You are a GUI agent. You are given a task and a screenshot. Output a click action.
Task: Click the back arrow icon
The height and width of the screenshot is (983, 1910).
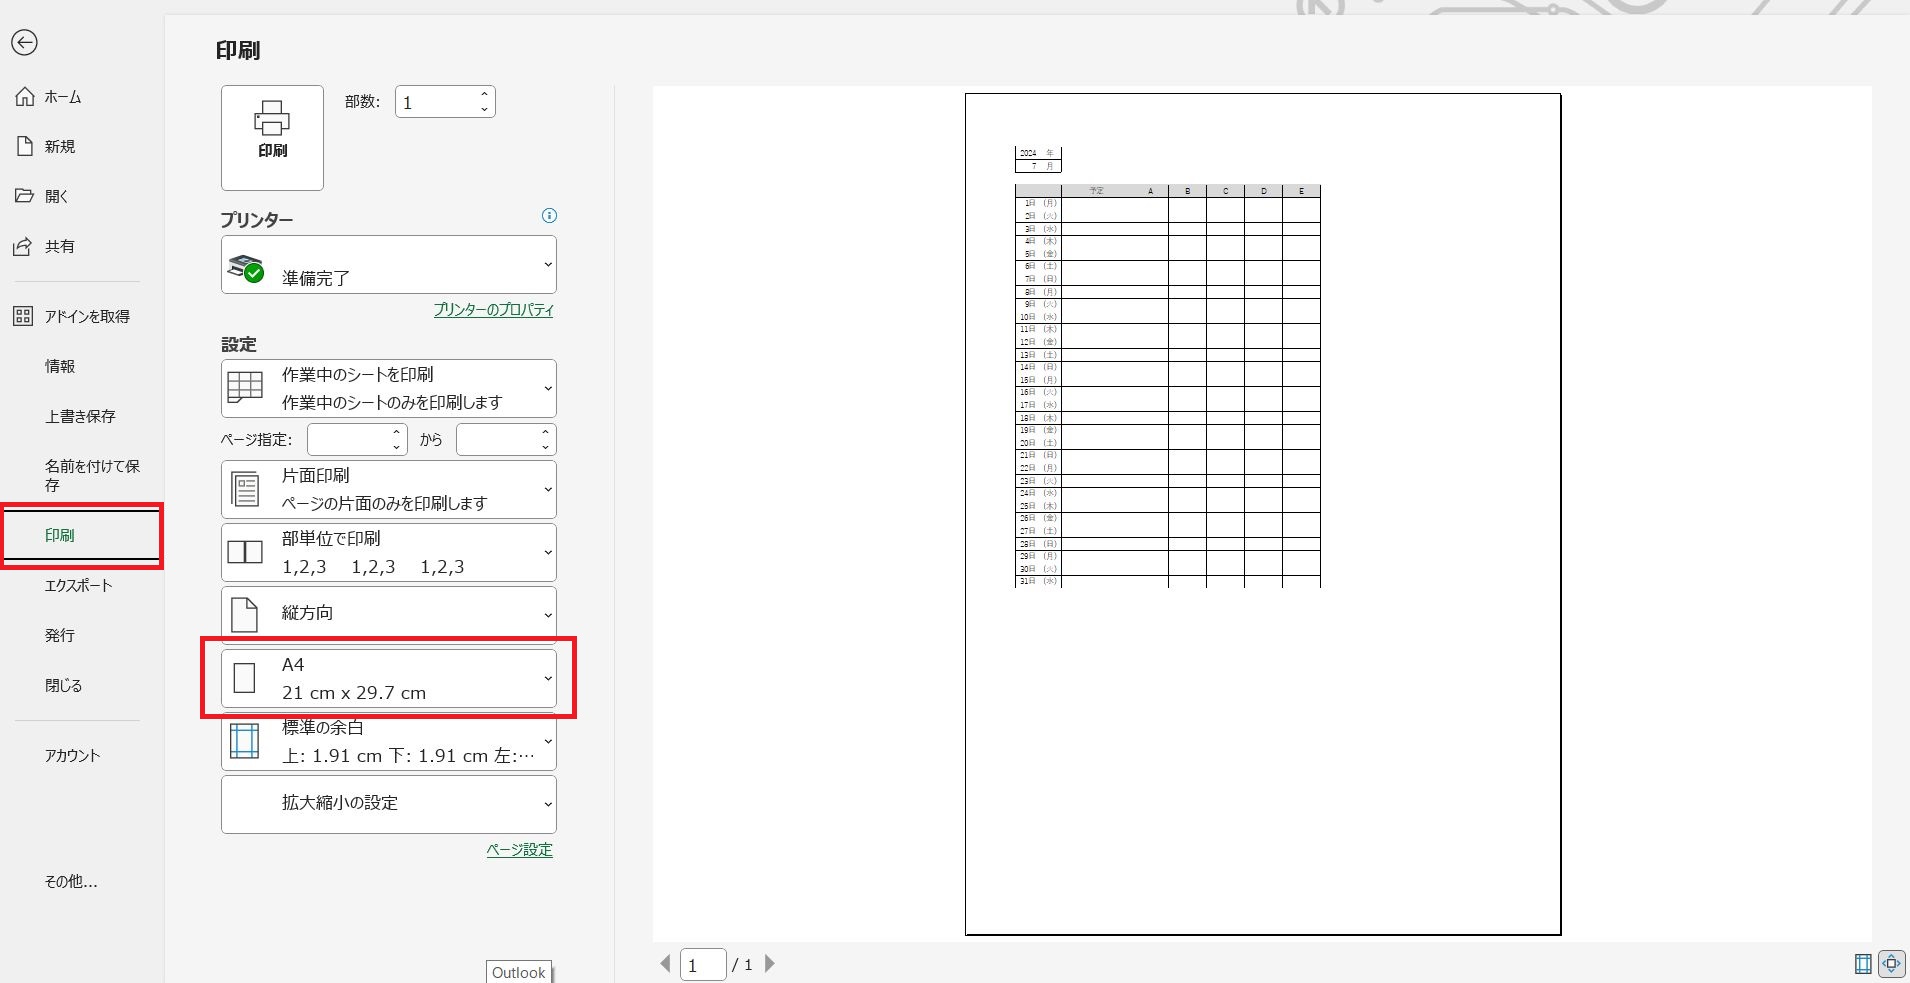click(x=24, y=42)
